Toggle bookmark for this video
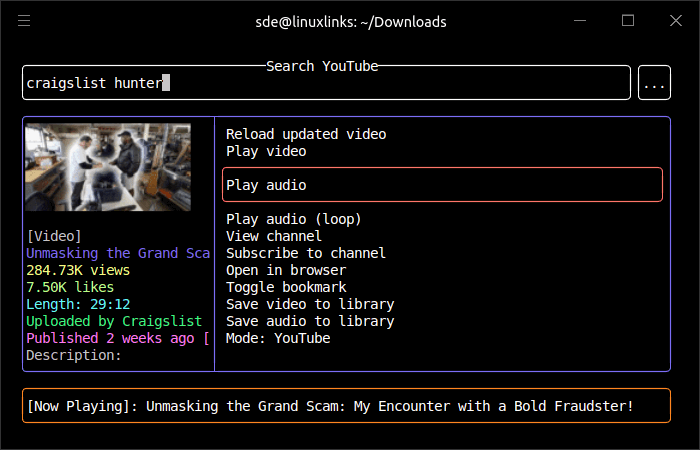 286,287
